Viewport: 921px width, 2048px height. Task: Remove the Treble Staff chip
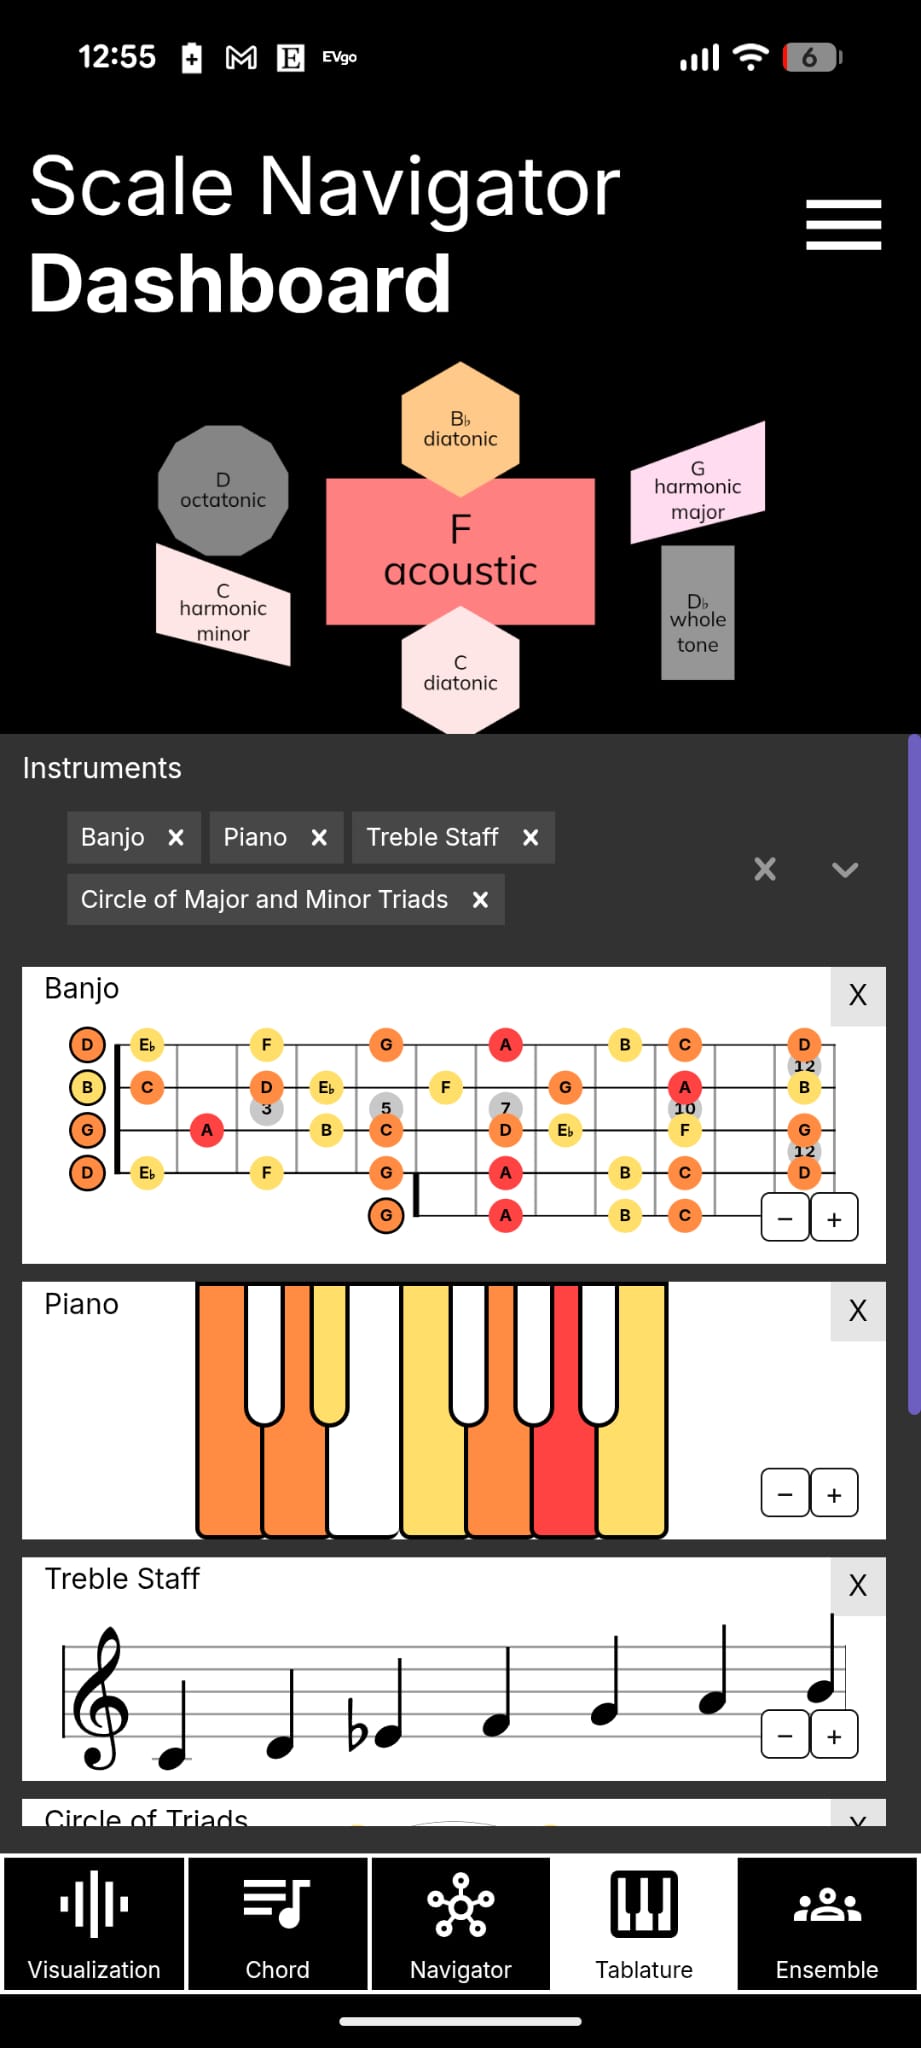point(531,837)
